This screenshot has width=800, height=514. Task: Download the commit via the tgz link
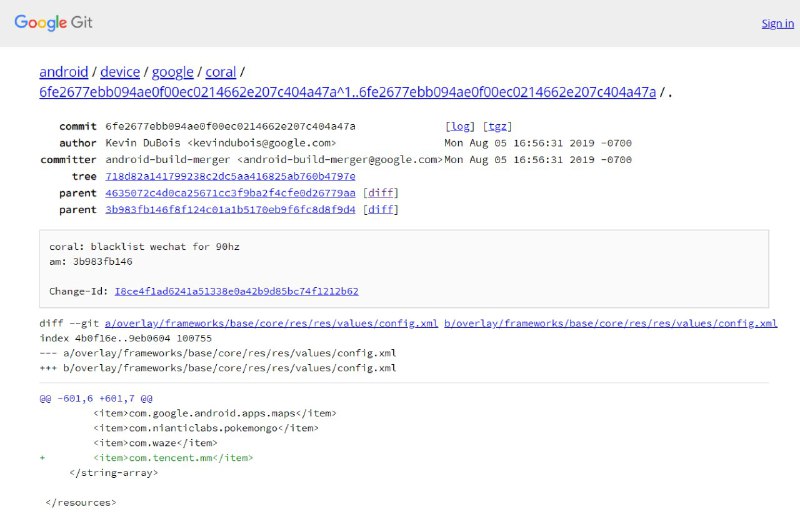click(496, 126)
